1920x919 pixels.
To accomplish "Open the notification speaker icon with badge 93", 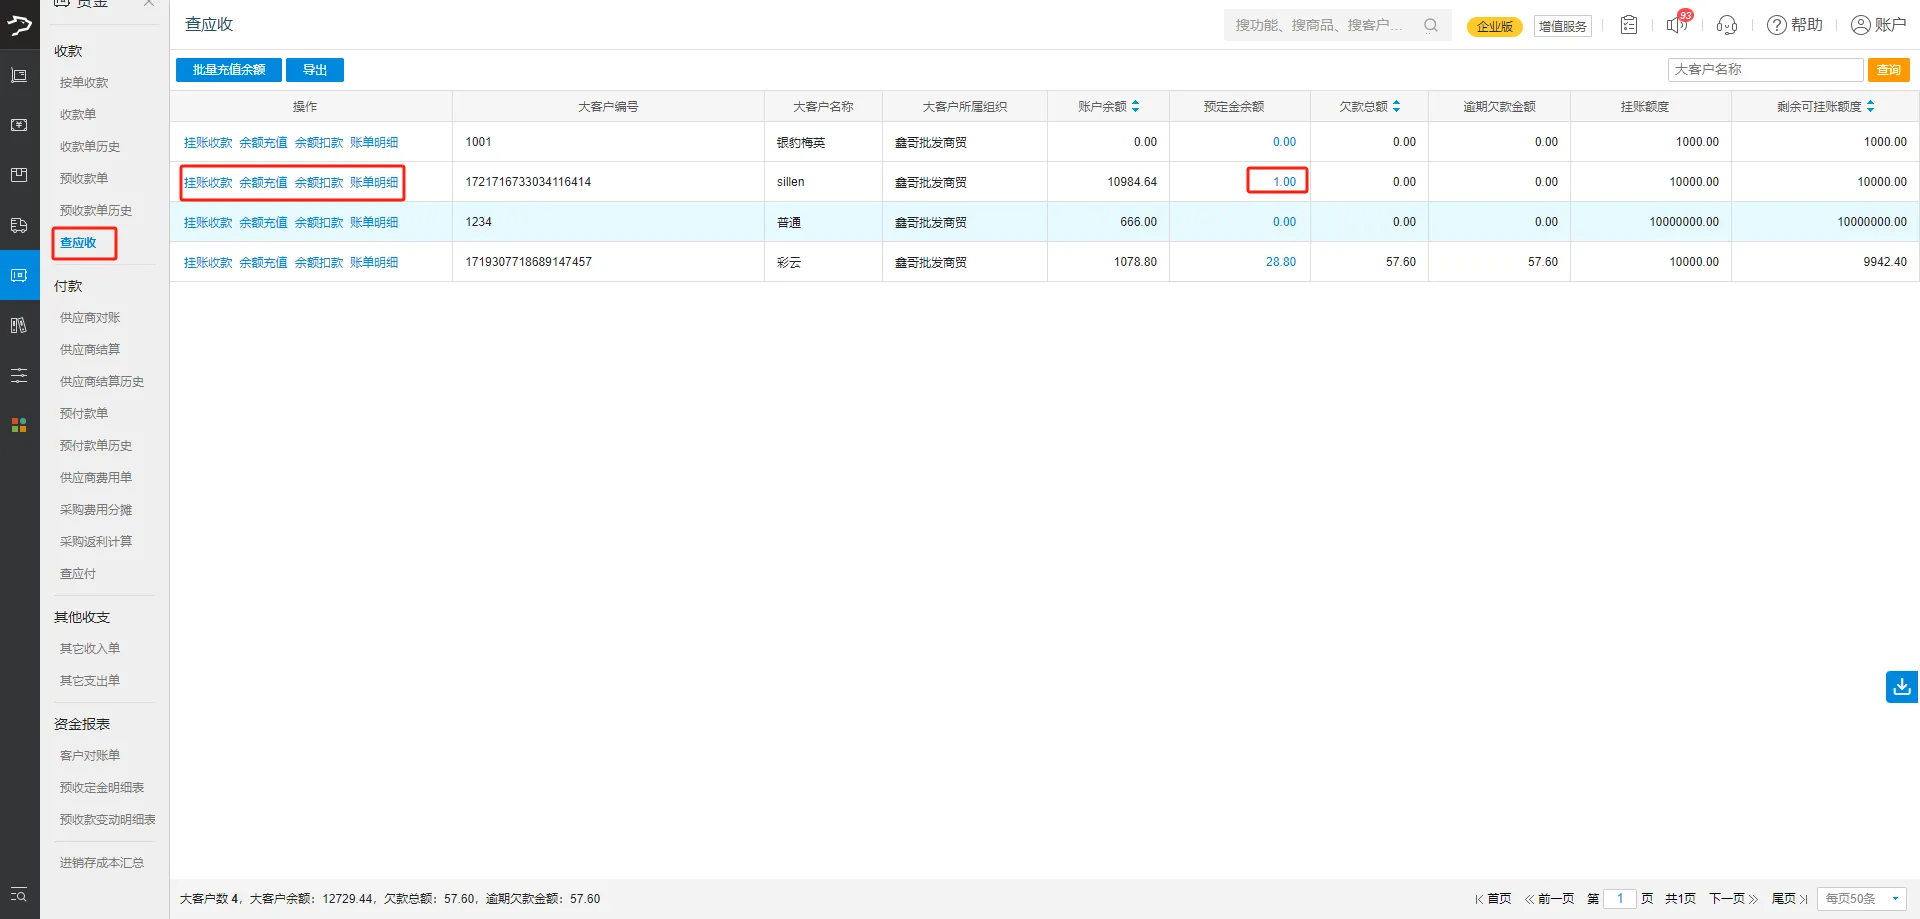I will click(x=1677, y=25).
